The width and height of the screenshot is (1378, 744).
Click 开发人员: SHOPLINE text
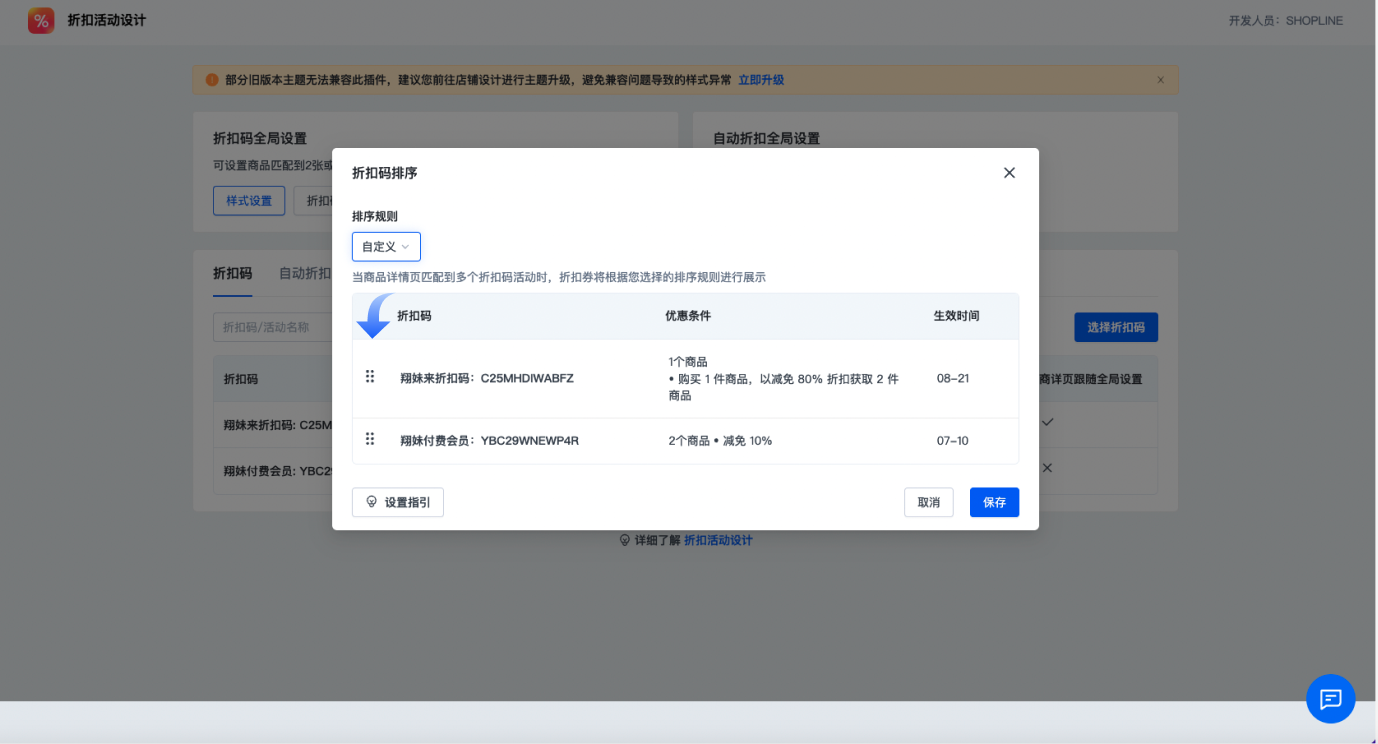click(1286, 20)
